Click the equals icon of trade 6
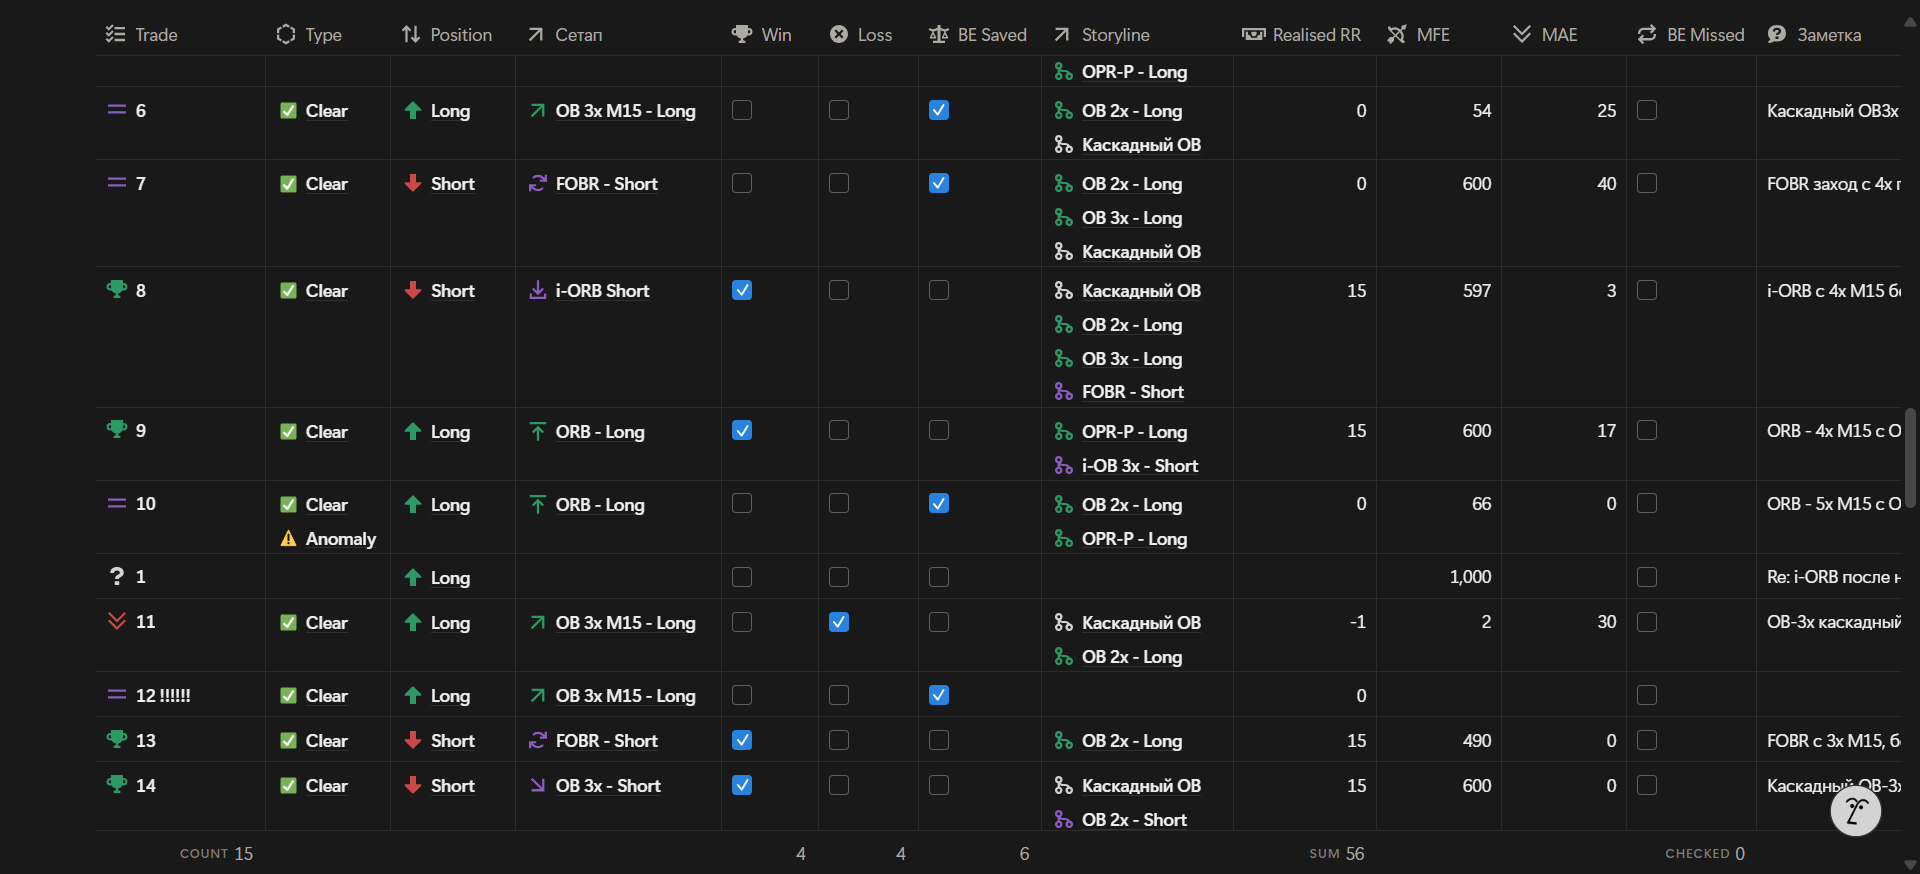Screen dimensions: 1920x874 pos(117,110)
